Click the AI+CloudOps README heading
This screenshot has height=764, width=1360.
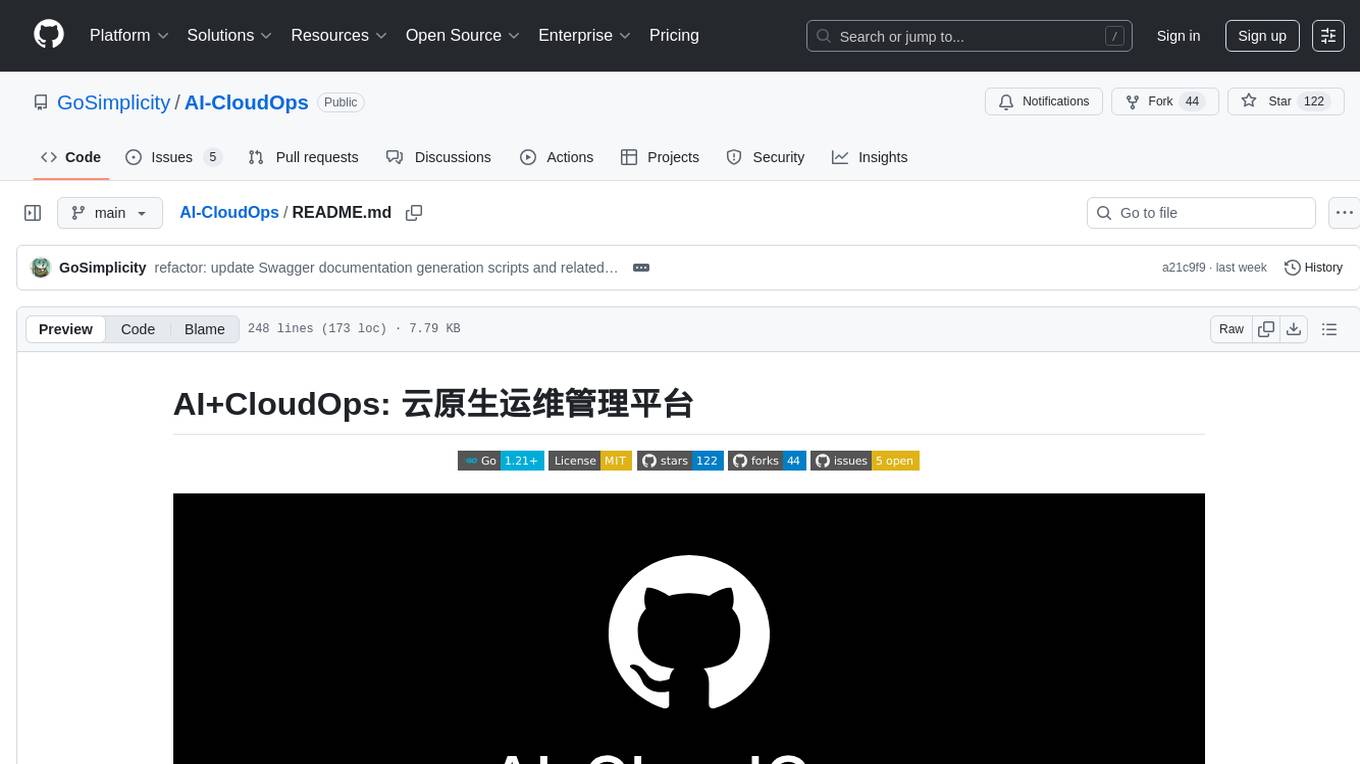(x=433, y=404)
